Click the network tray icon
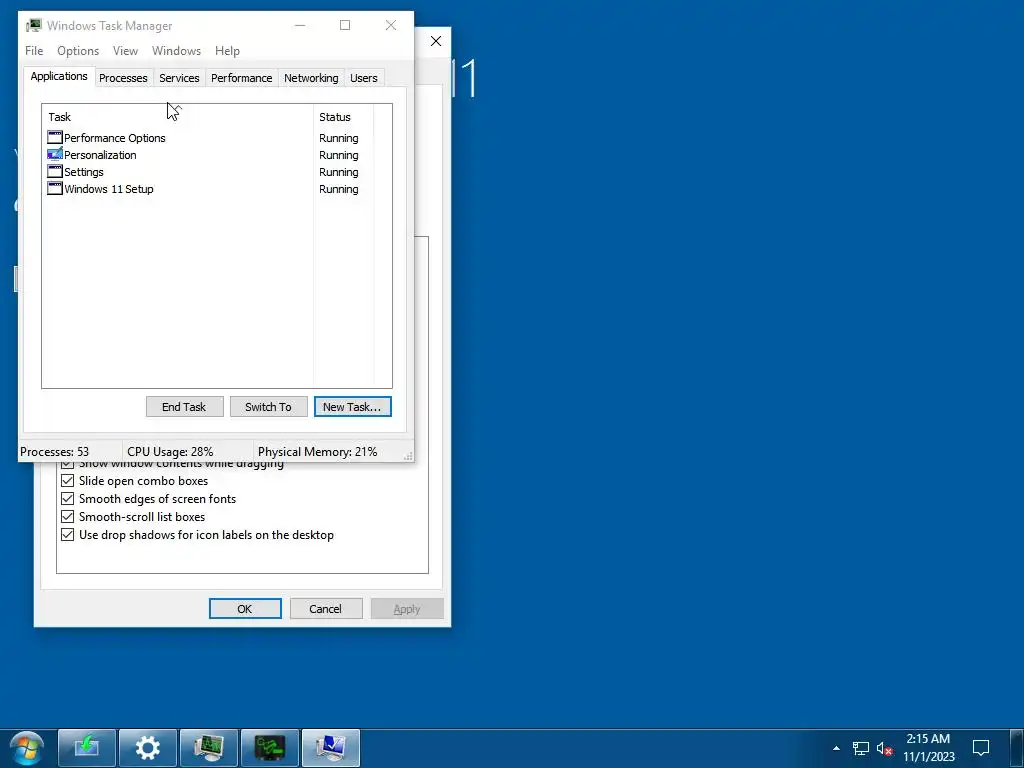Viewport: 1024px width, 768px height. [x=861, y=748]
